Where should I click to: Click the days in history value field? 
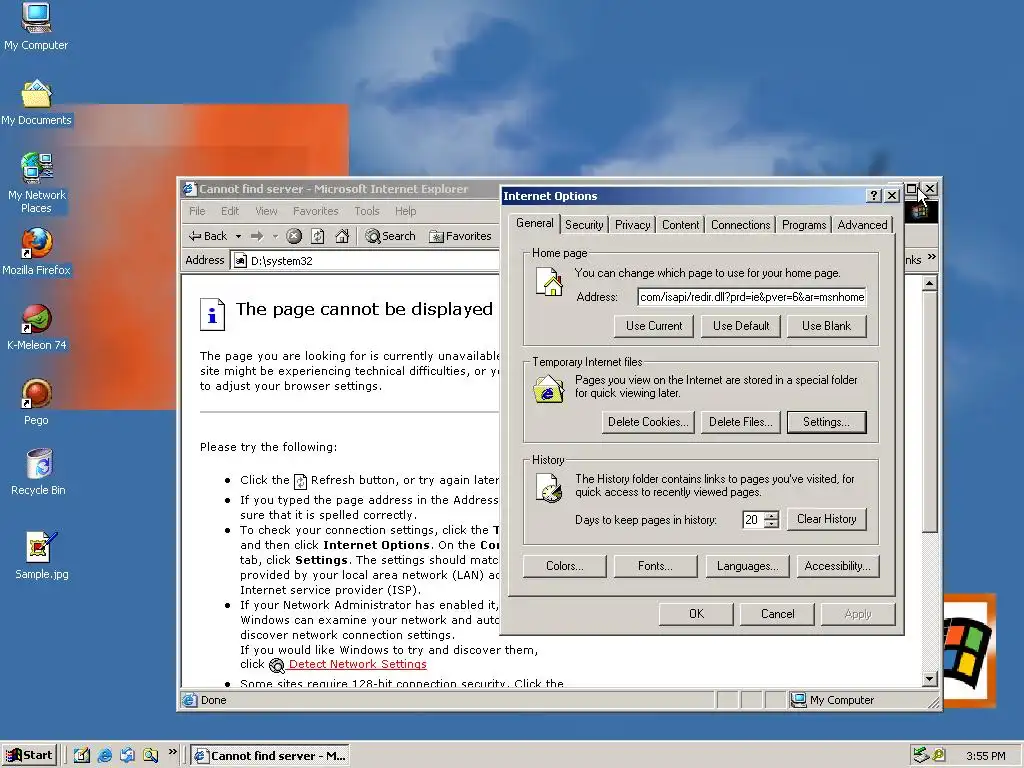click(753, 520)
